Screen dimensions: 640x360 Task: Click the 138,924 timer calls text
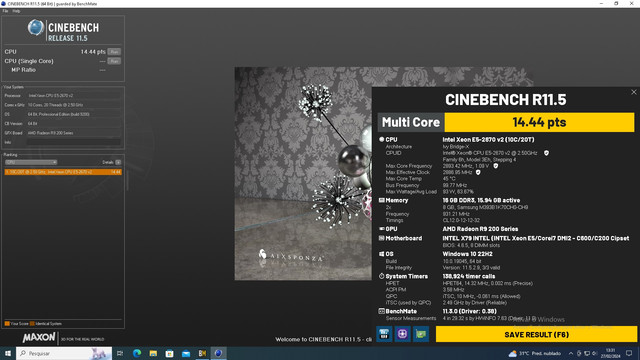pyautogui.click(x=469, y=276)
